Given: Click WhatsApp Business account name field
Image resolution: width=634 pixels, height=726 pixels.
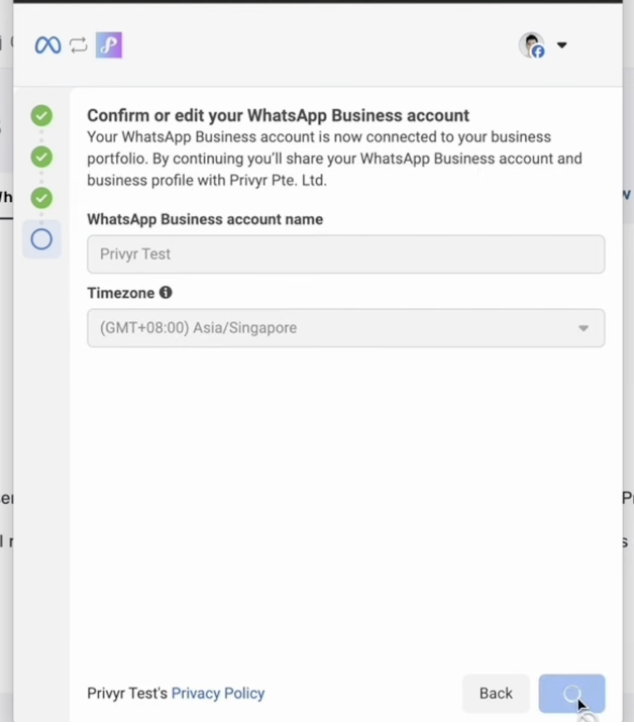Looking at the screenshot, I should (x=346, y=254).
